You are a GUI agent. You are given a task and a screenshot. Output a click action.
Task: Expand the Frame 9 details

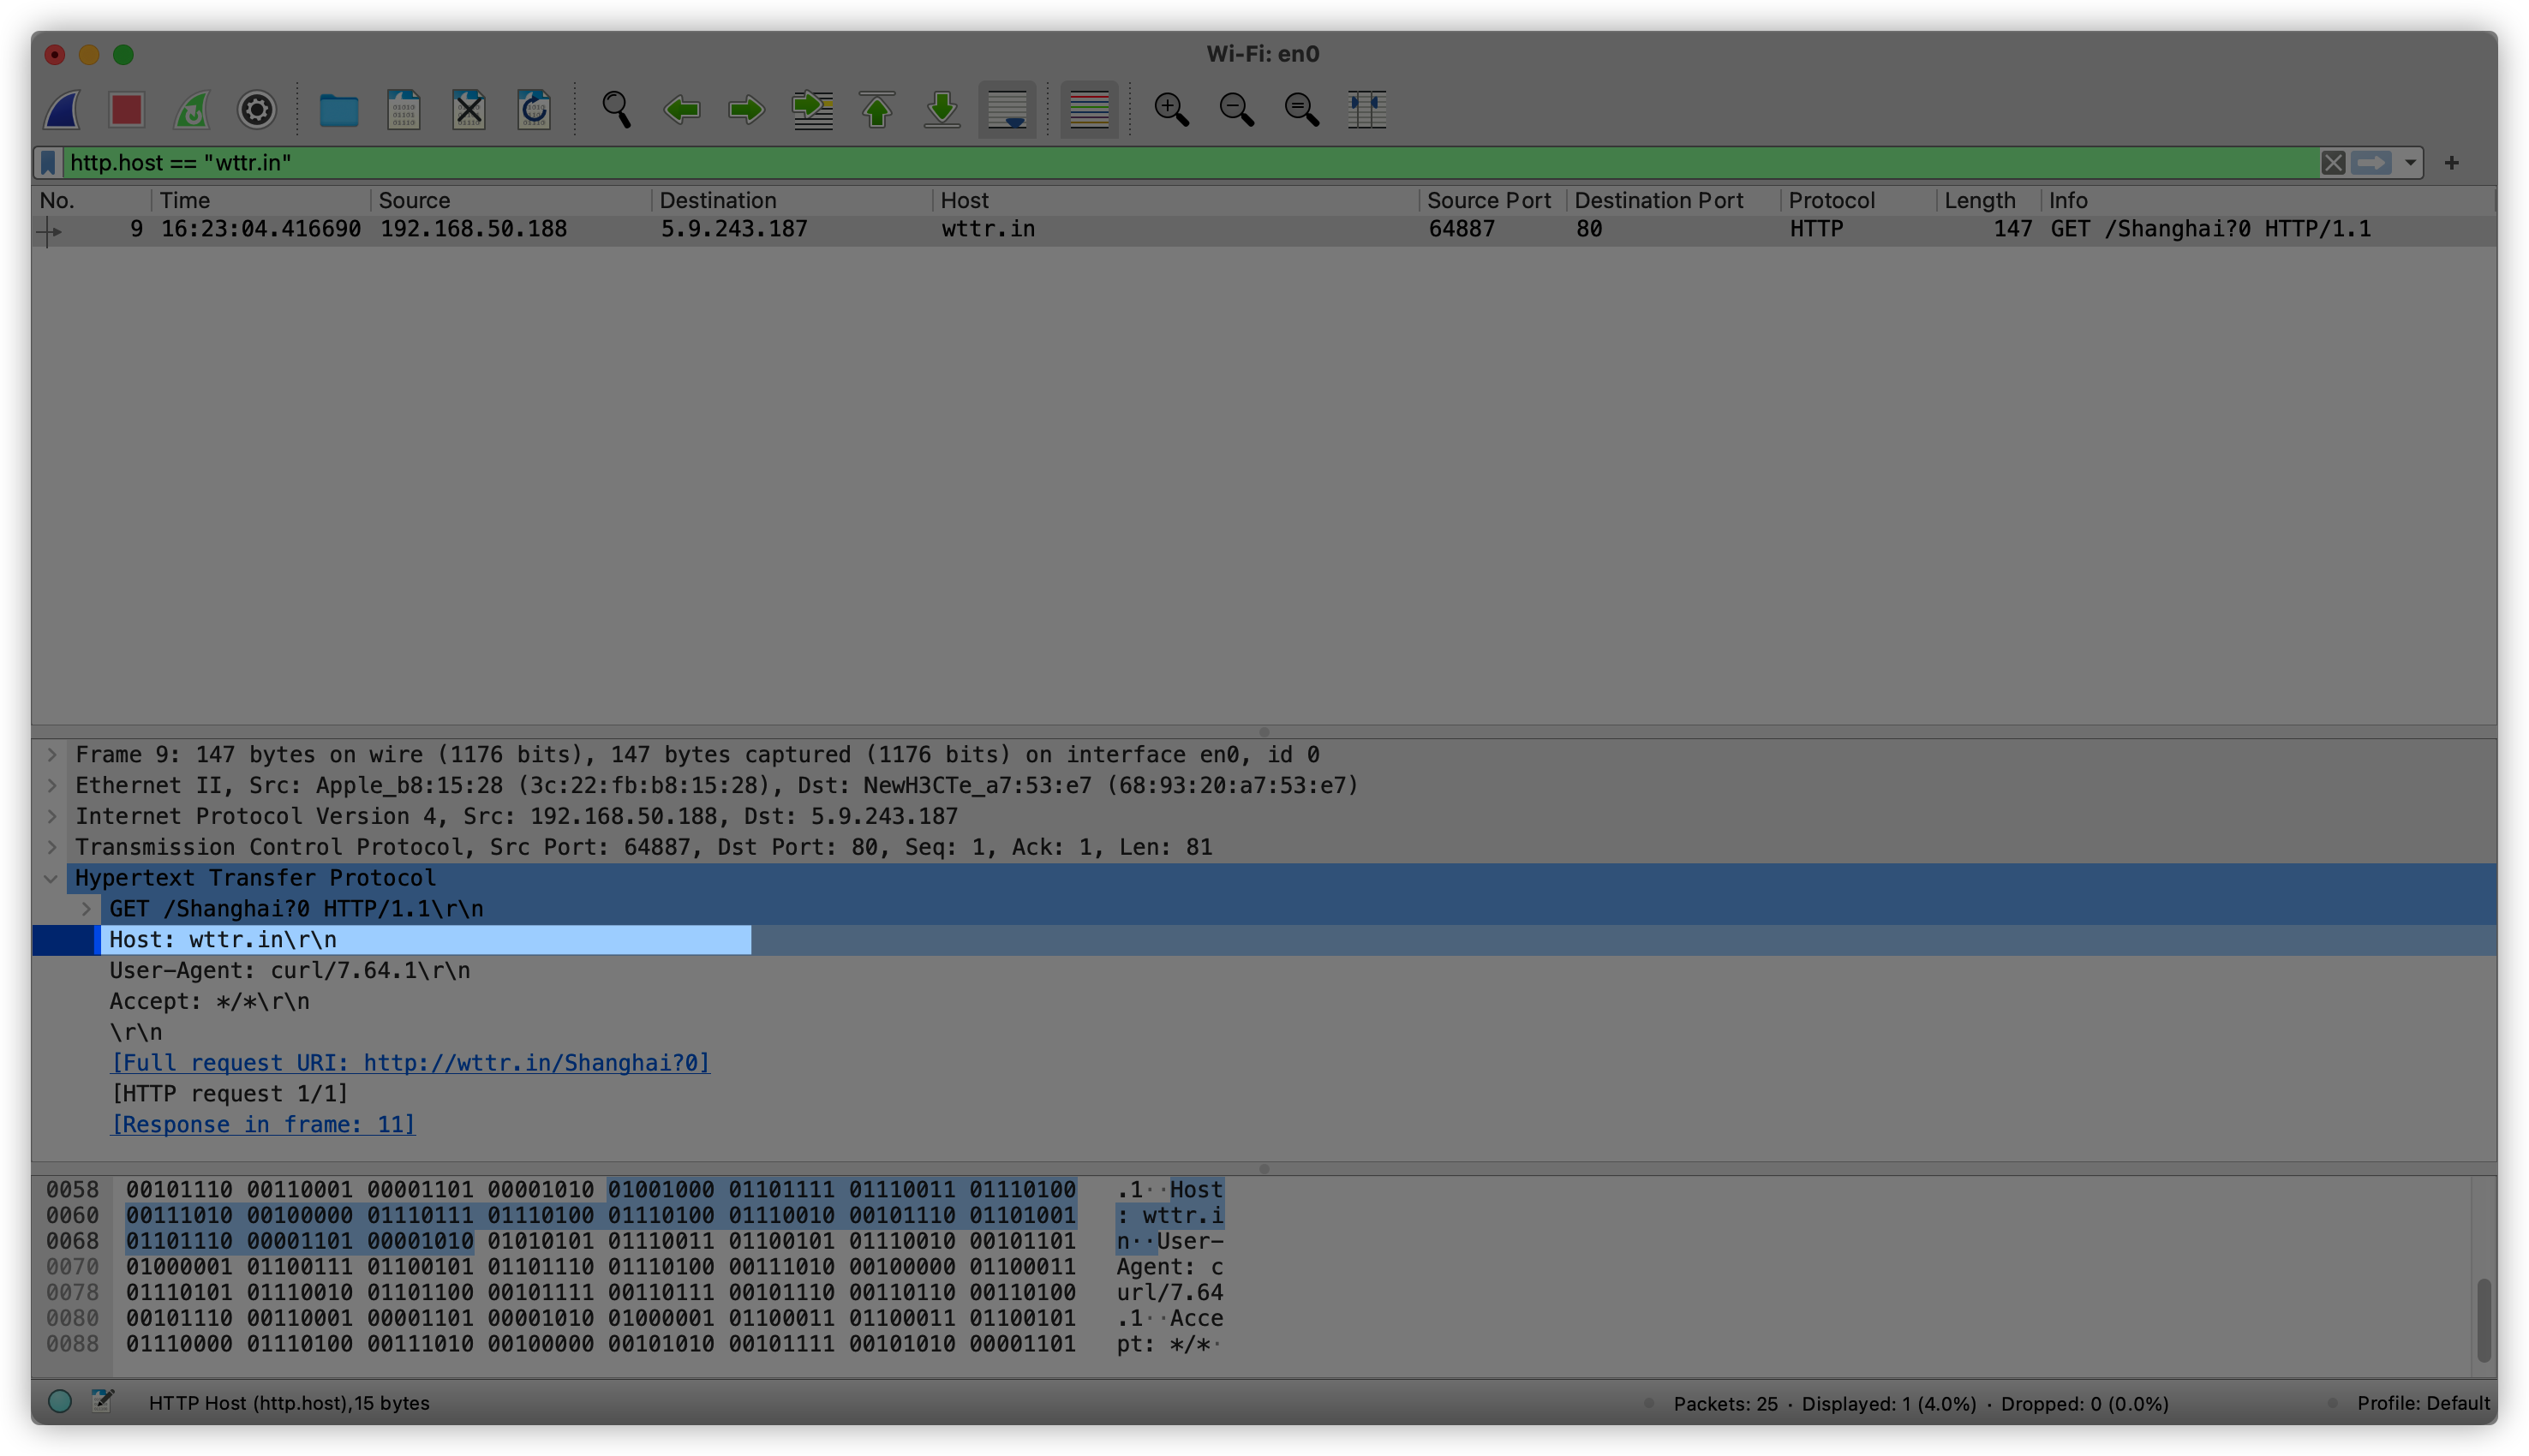point(52,755)
